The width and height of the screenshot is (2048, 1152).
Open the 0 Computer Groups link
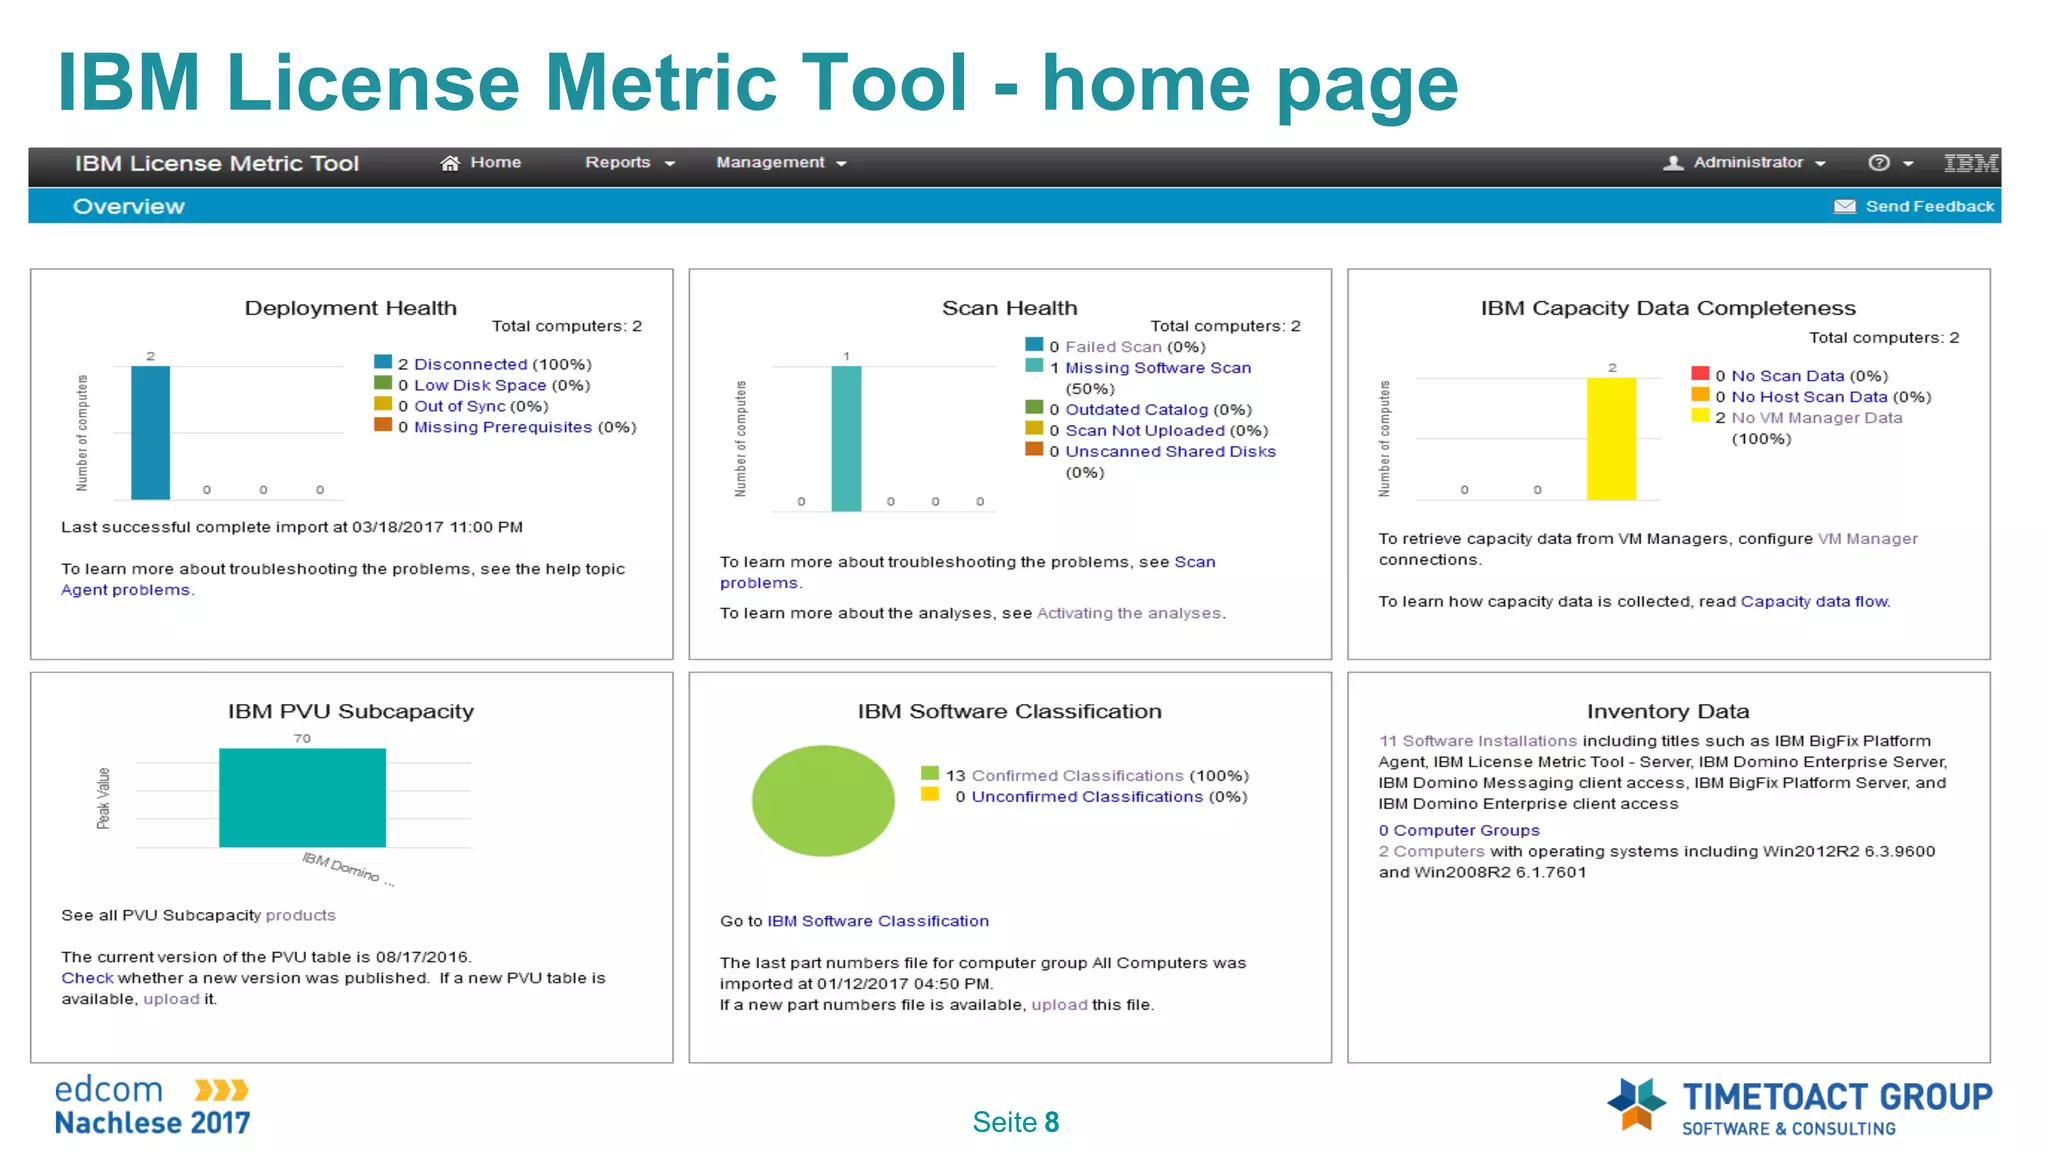[1459, 830]
